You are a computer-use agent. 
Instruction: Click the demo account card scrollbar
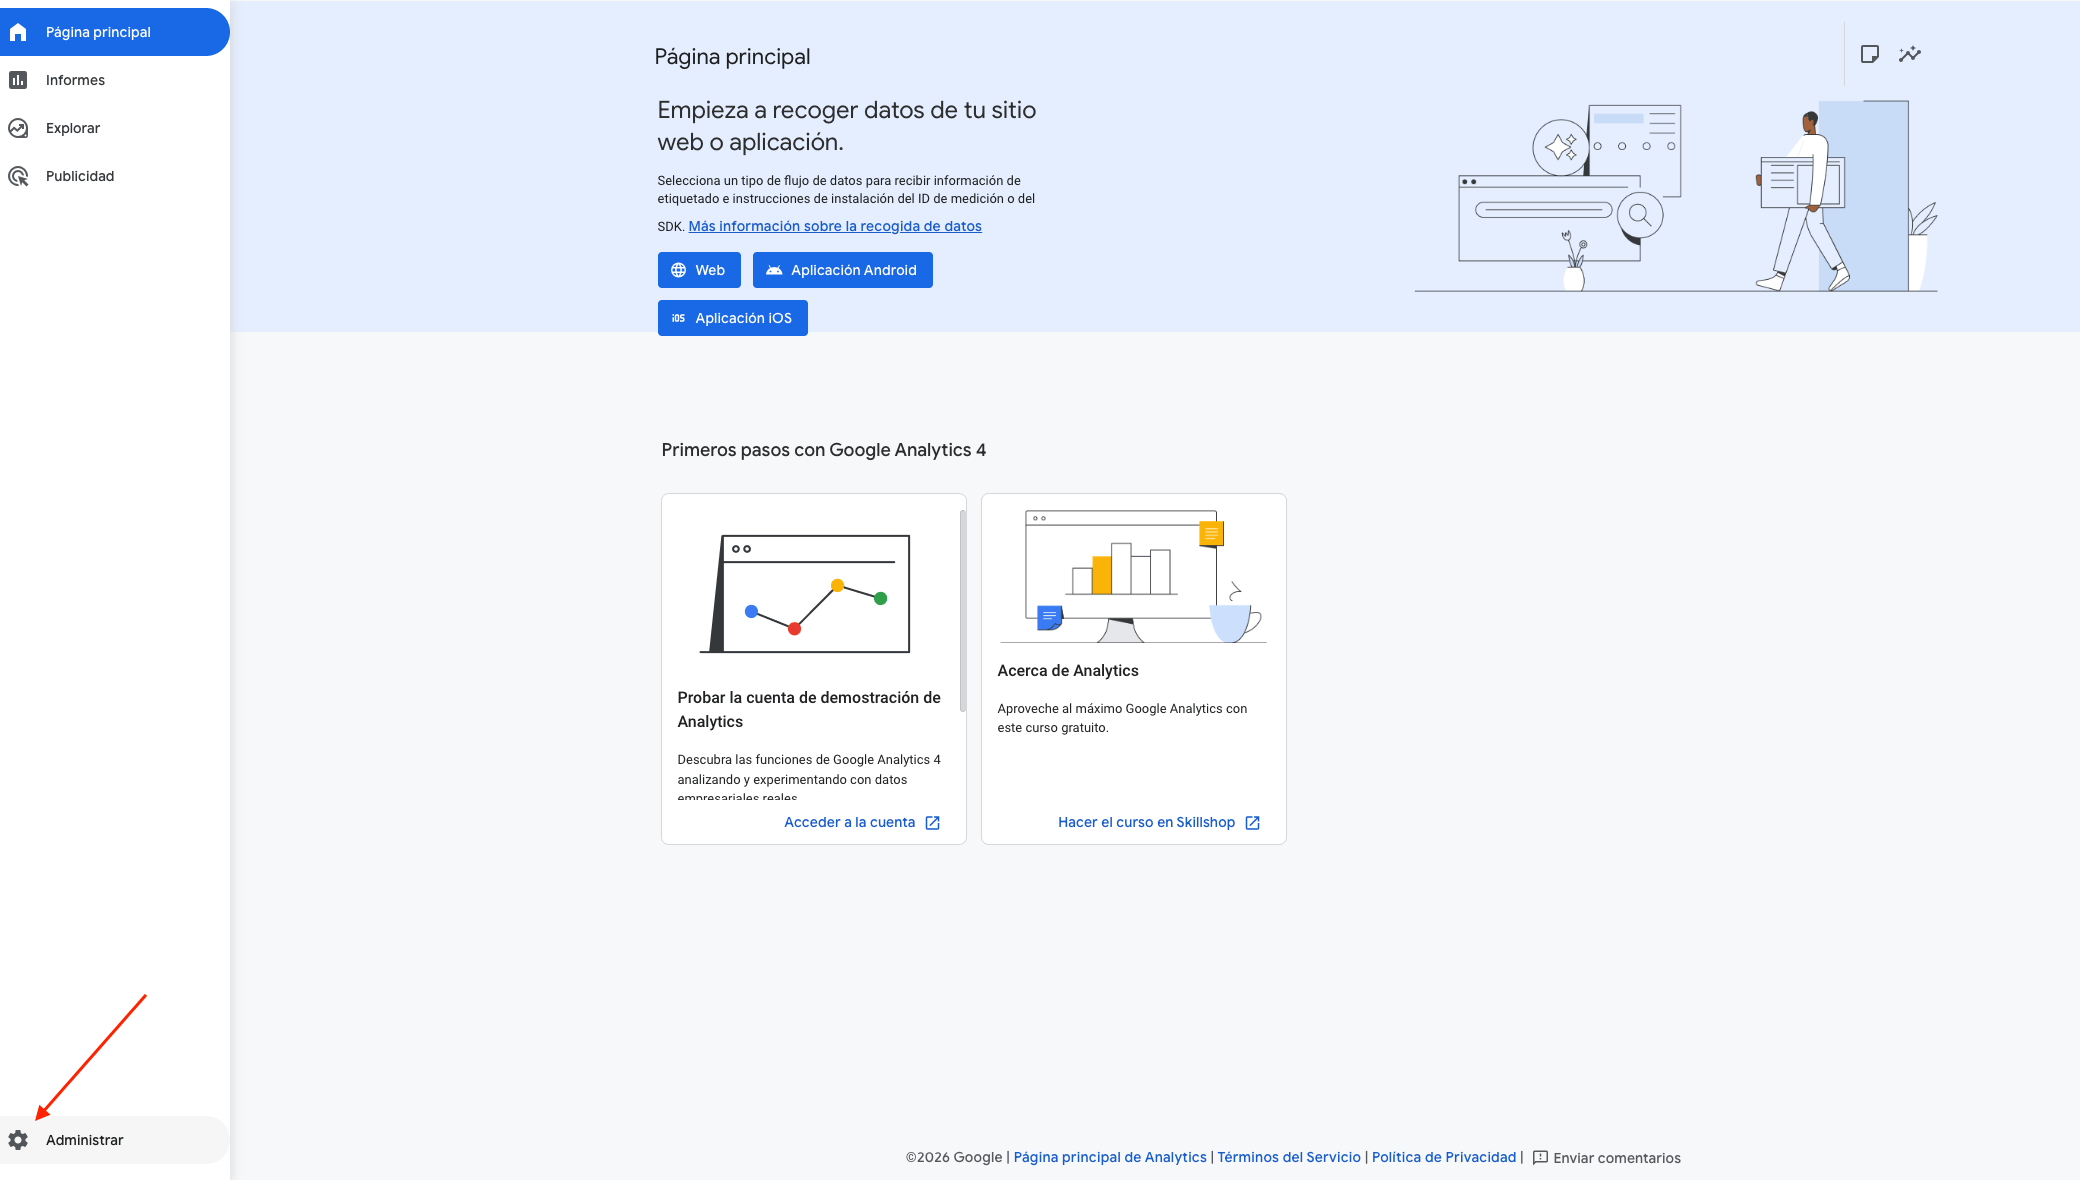point(963,611)
